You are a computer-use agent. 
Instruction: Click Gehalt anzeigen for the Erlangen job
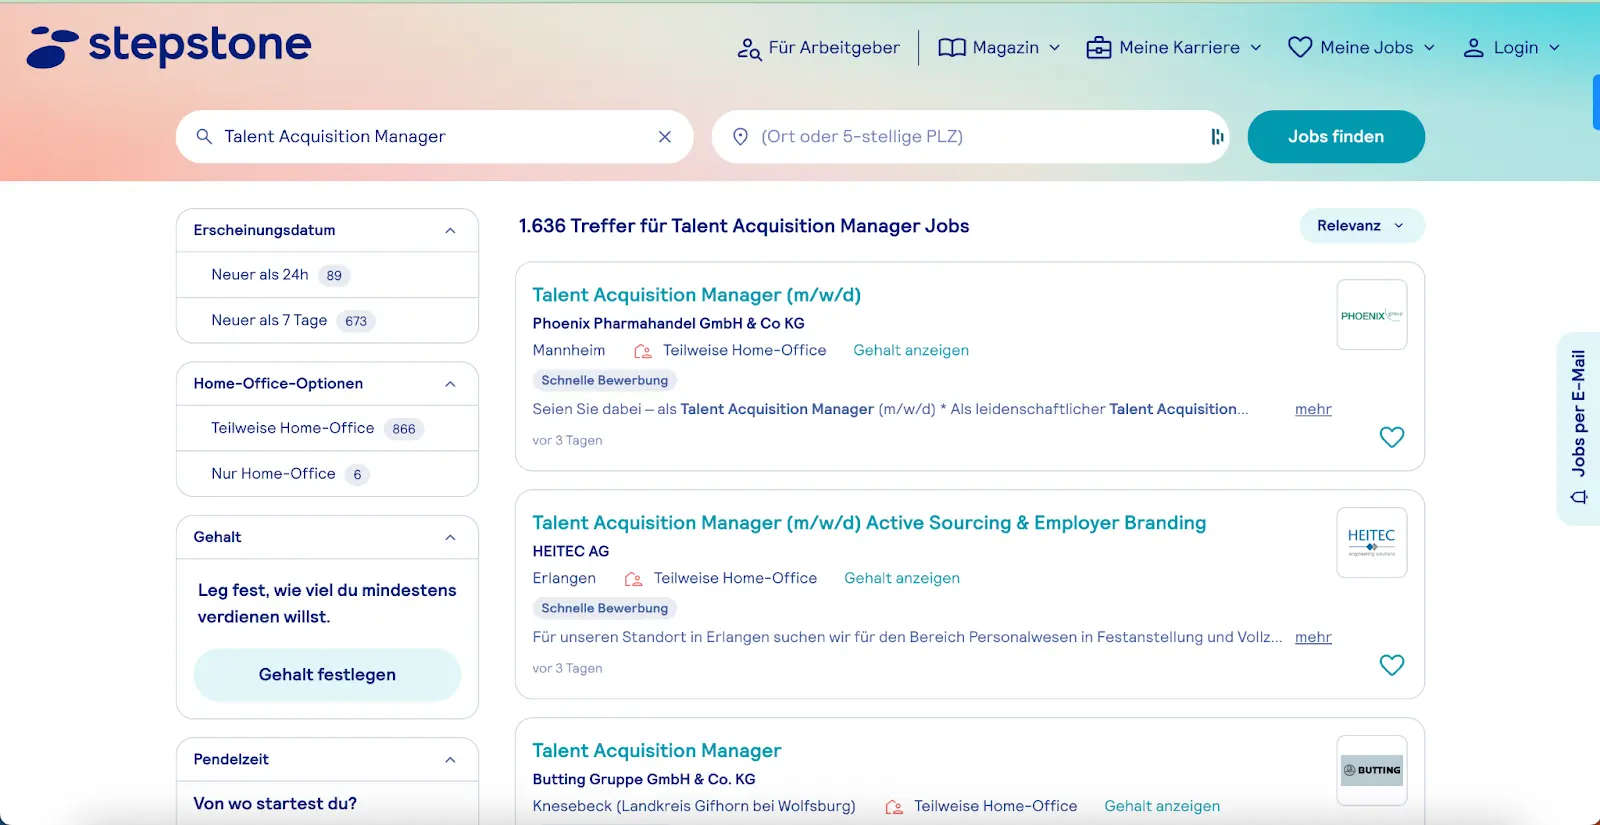point(902,579)
